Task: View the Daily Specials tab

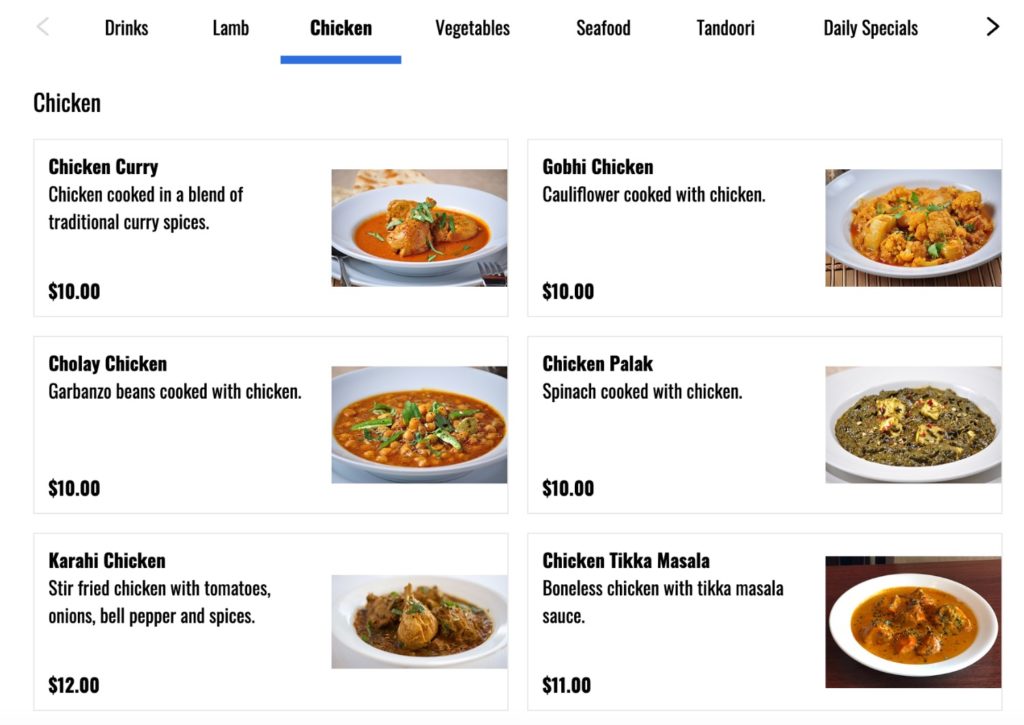Action: click(869, 28)
